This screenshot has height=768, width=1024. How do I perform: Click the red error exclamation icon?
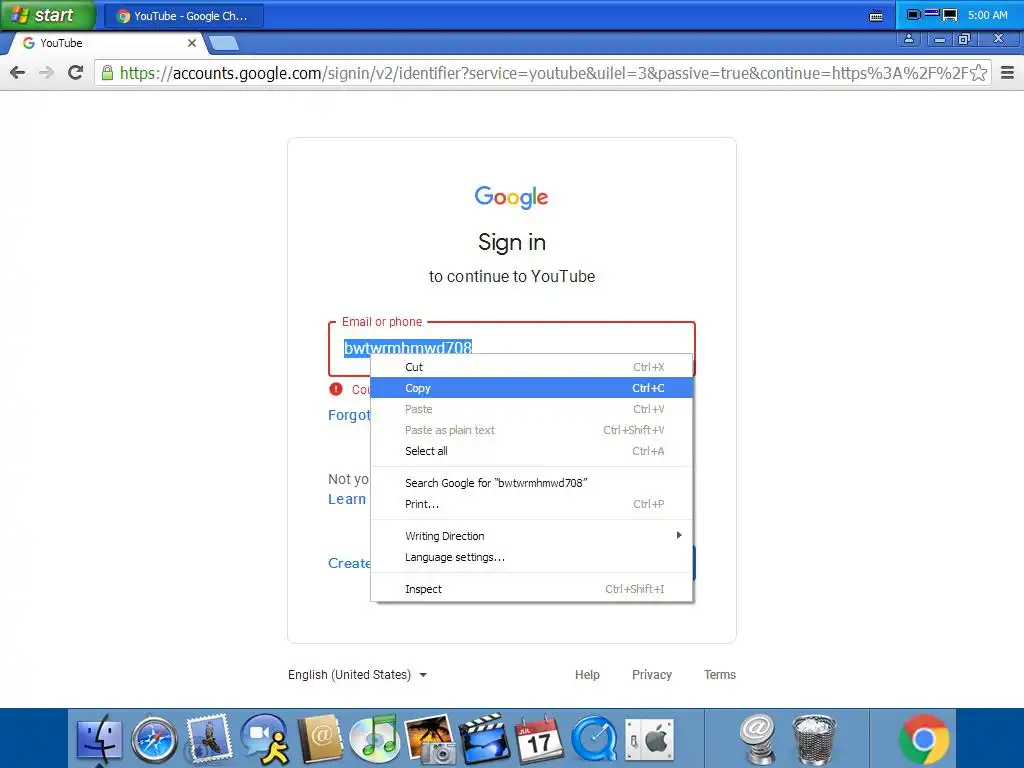click(336, 389)
